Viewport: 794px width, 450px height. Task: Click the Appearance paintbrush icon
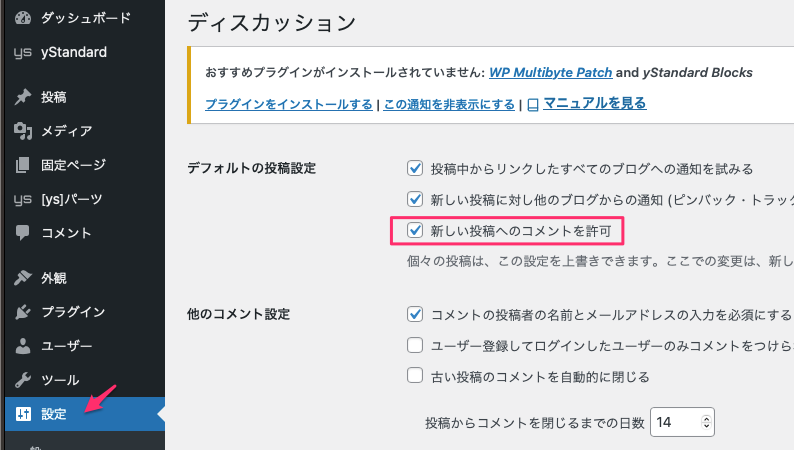click(23, 278)
